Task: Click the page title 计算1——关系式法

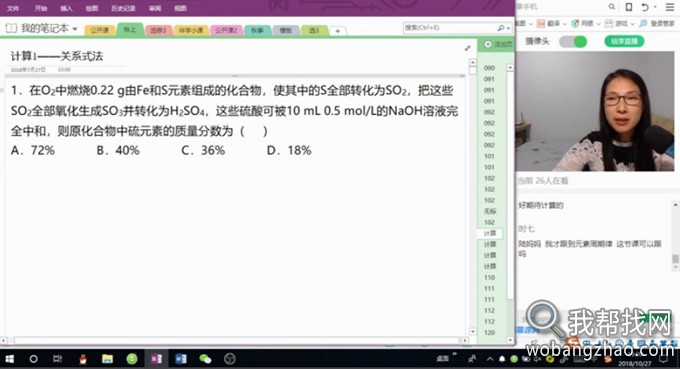Action: click(57, 56)
